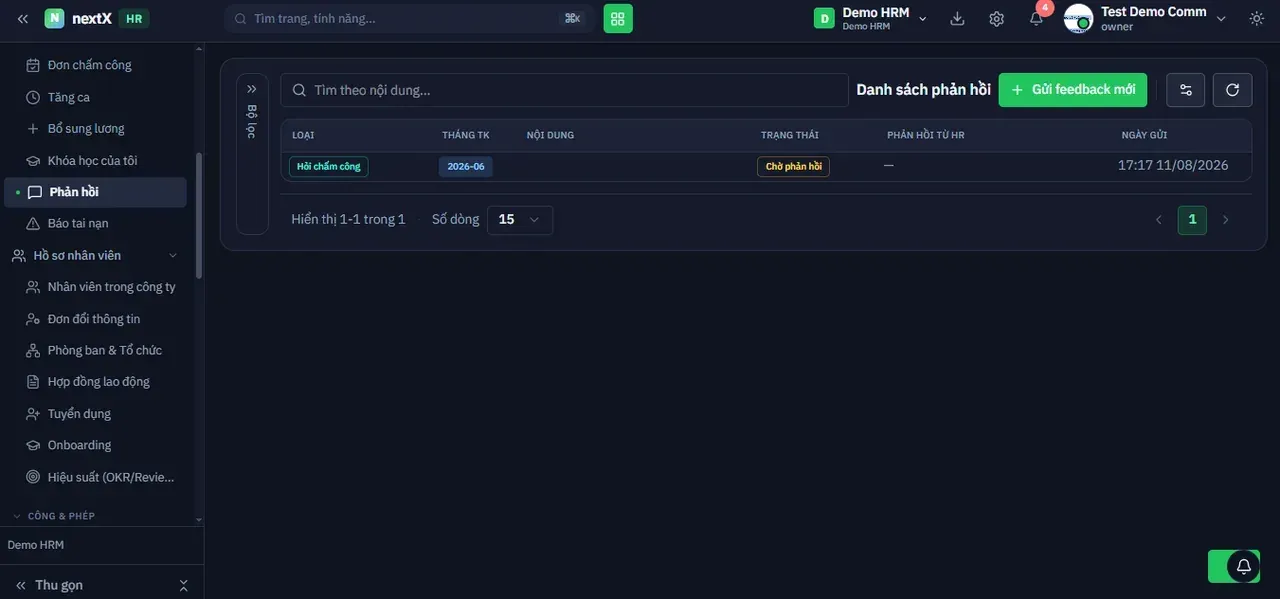Go to previous page arrow

tap(1159, 220)
